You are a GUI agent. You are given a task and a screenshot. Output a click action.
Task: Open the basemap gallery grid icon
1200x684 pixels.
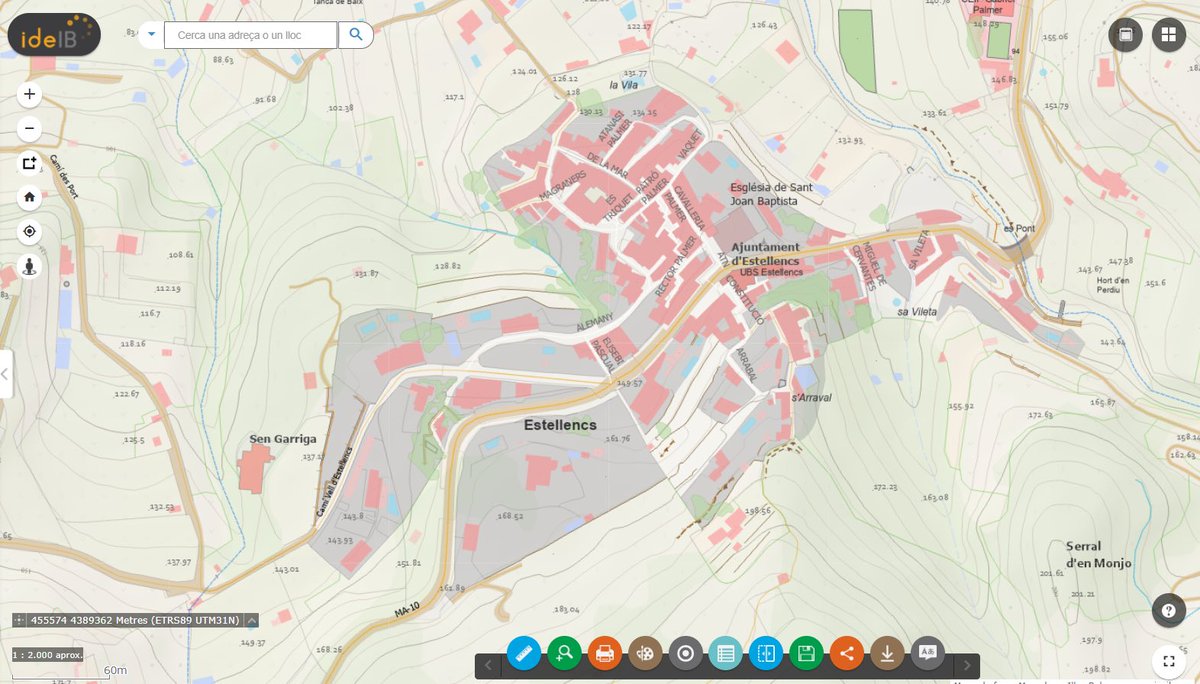(x=1167, y=35)
